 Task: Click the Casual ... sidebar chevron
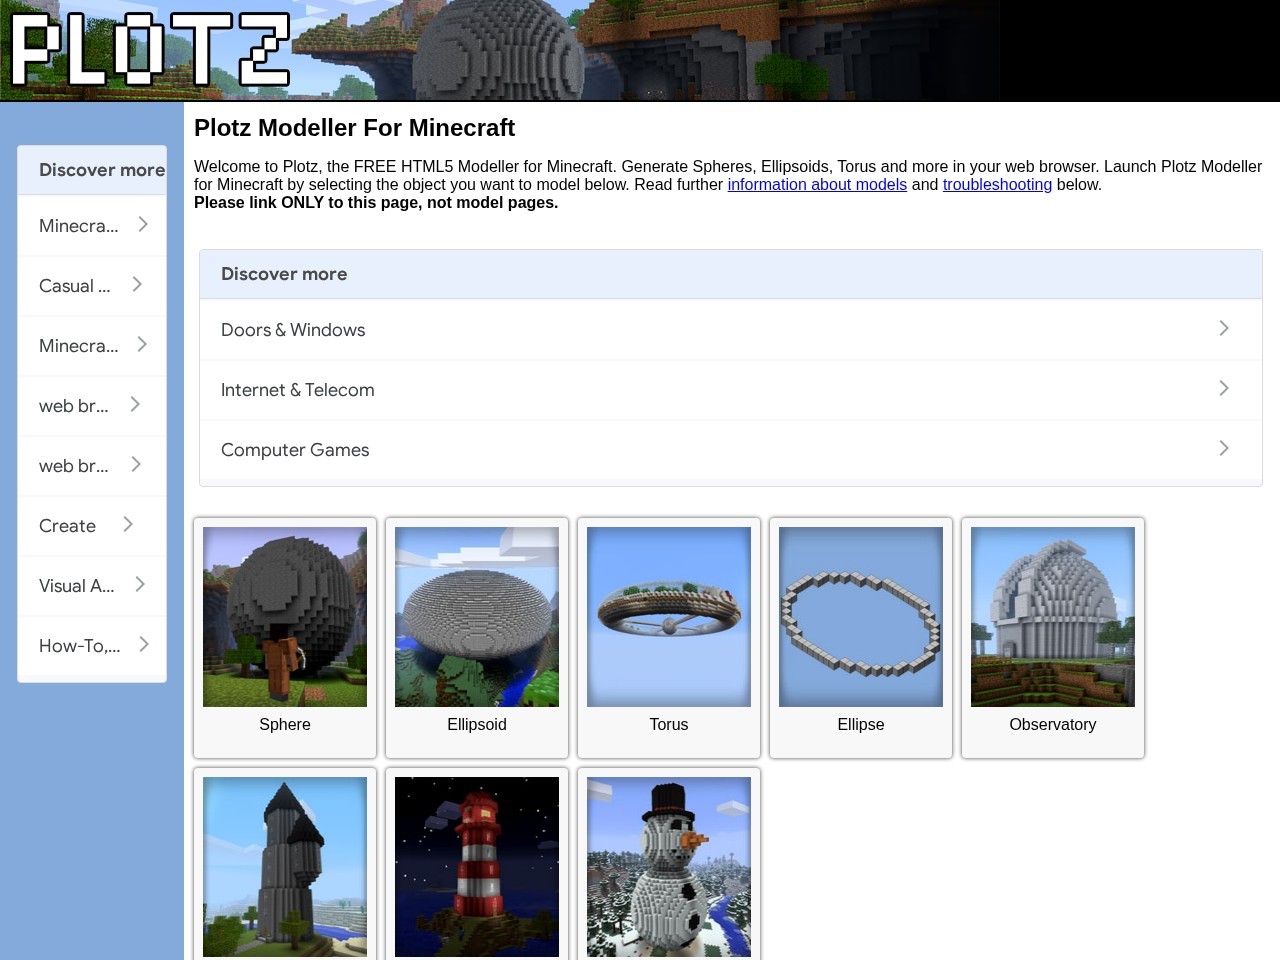click(137, 285)
